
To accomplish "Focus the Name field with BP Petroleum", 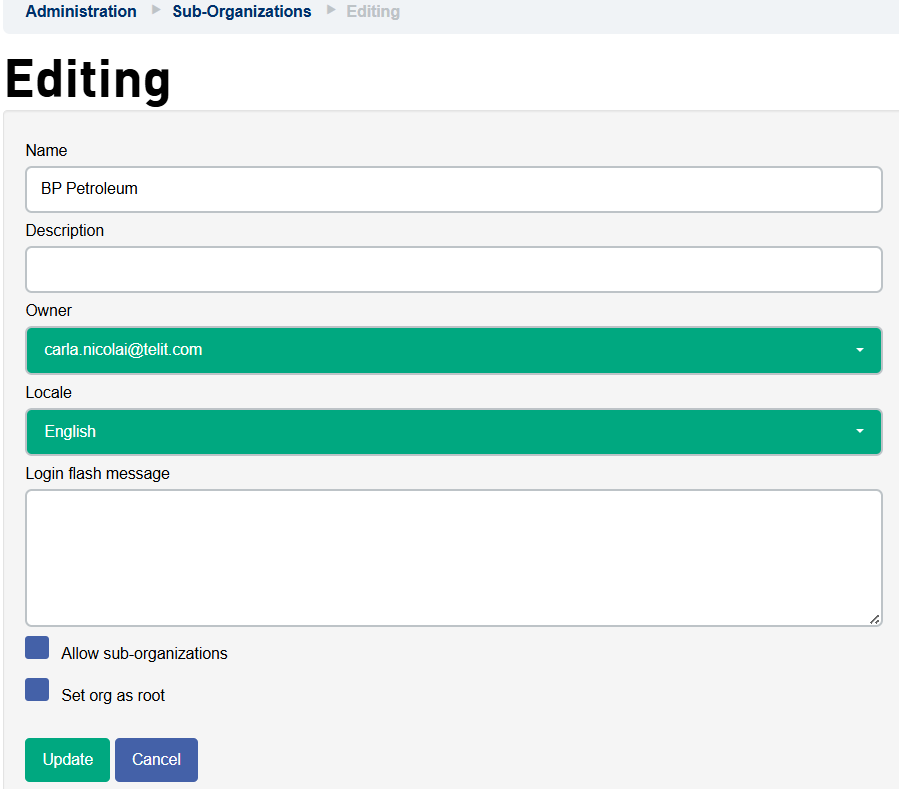I will point(454,189).
